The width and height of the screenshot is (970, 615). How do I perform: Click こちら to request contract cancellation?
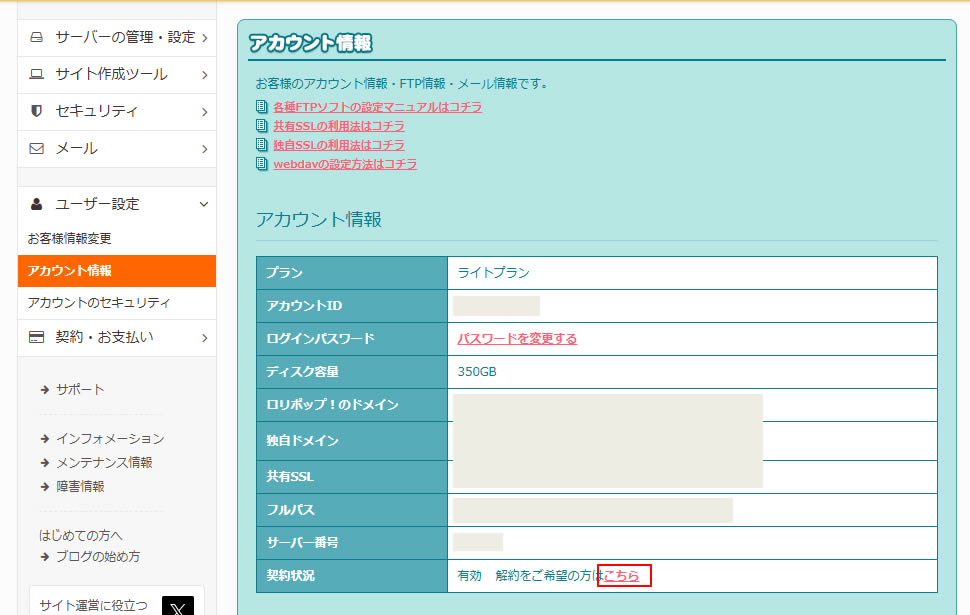click(x=622, y=575)
